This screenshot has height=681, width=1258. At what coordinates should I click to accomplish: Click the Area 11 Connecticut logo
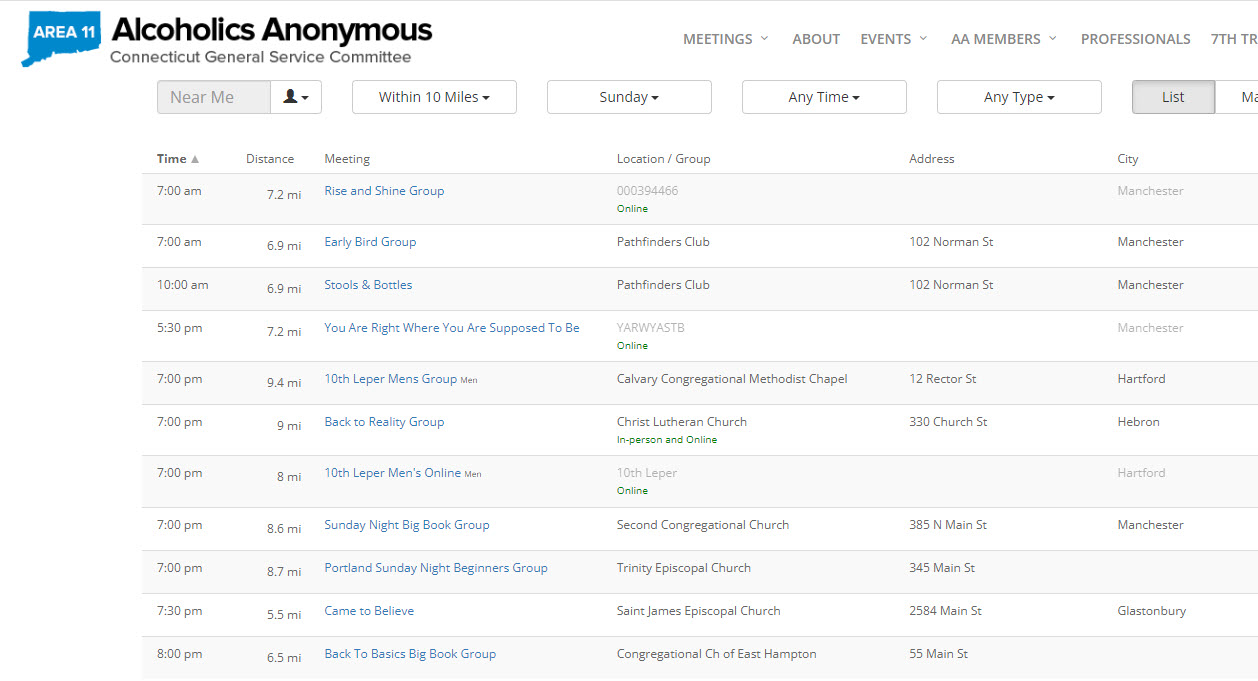tap(61, 38)
